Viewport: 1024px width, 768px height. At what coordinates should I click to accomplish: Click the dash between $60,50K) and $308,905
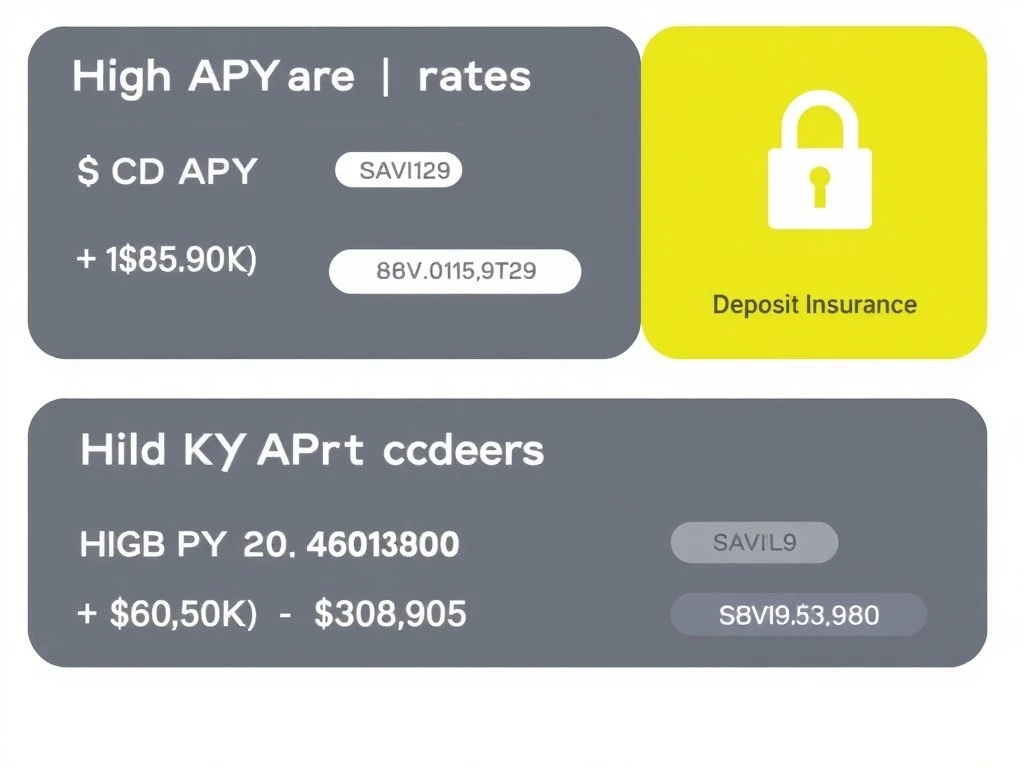pyautogui.click(x=285, y=615)
